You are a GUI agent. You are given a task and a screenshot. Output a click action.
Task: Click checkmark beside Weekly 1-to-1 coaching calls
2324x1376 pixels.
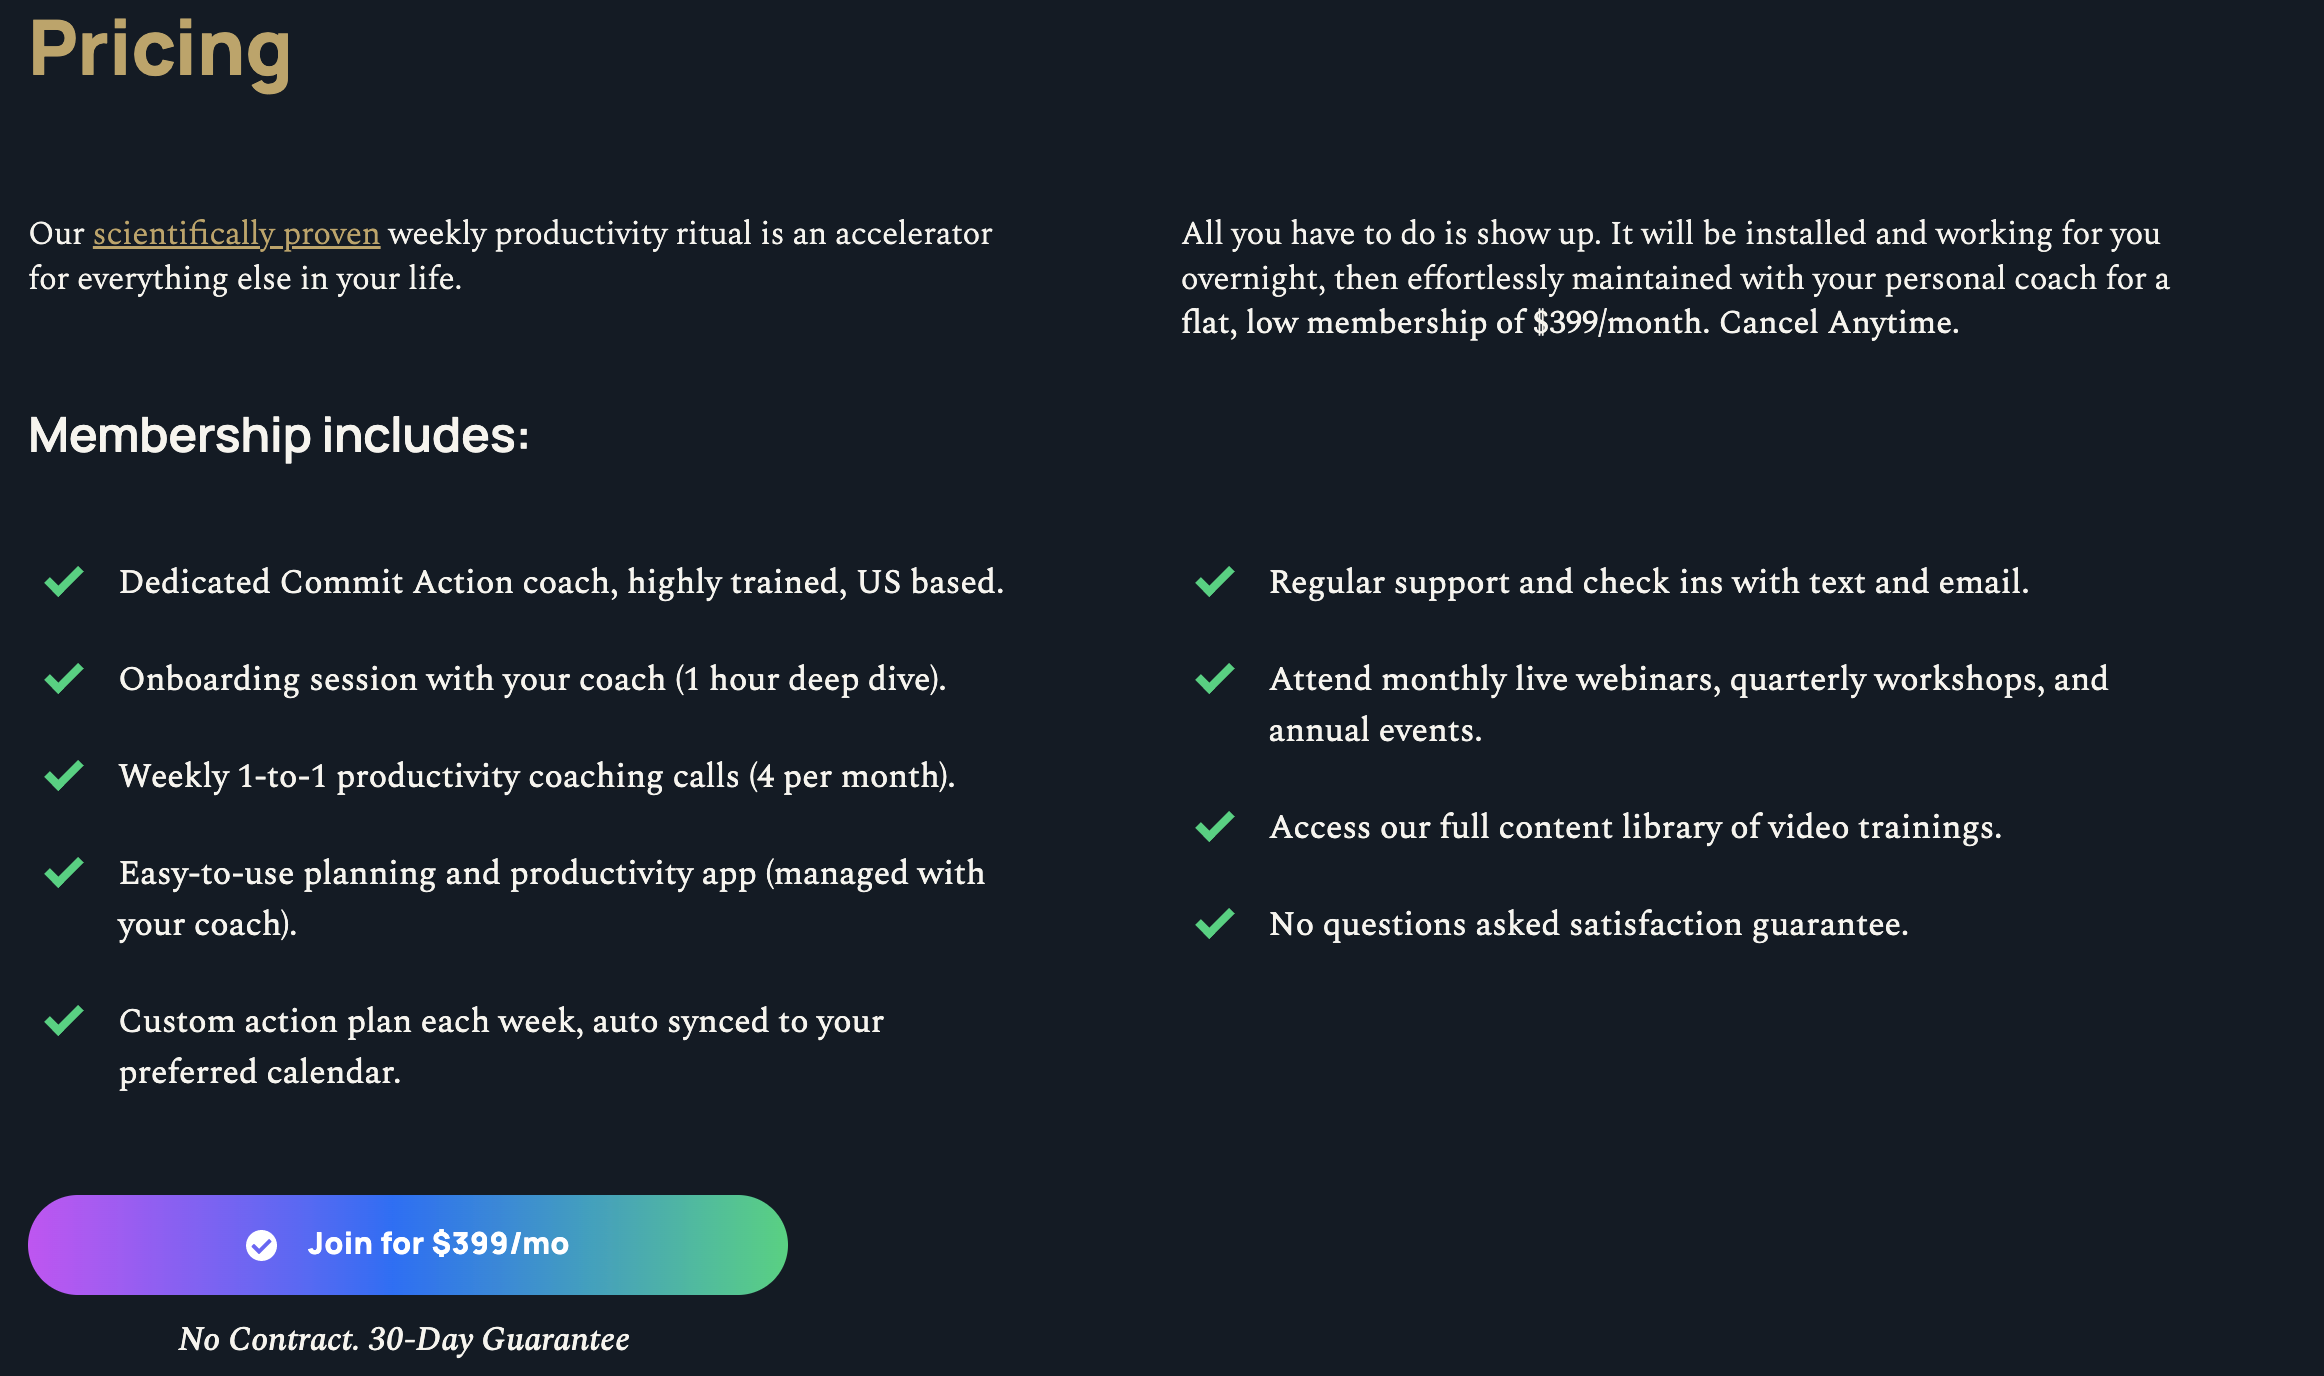[x=64, y=776]
